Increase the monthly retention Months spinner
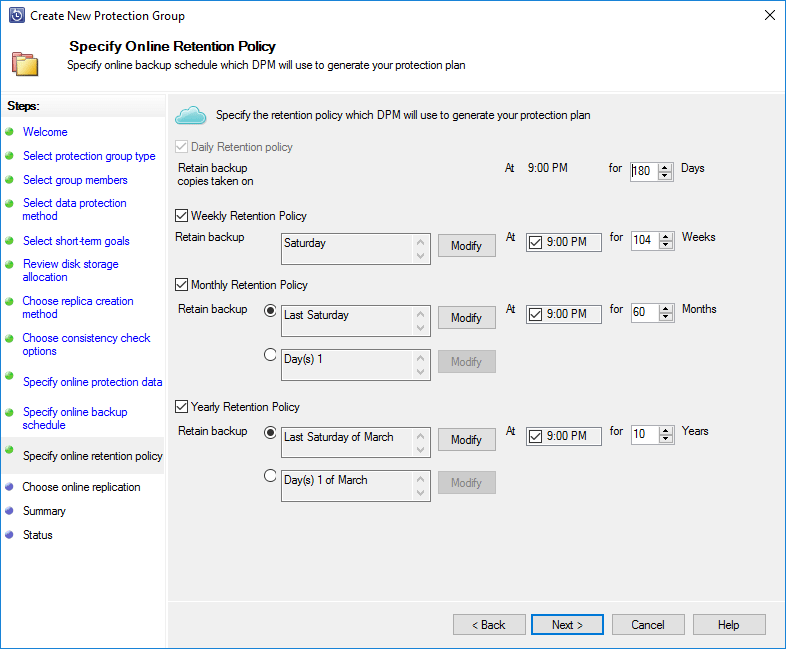 point(666,308)
